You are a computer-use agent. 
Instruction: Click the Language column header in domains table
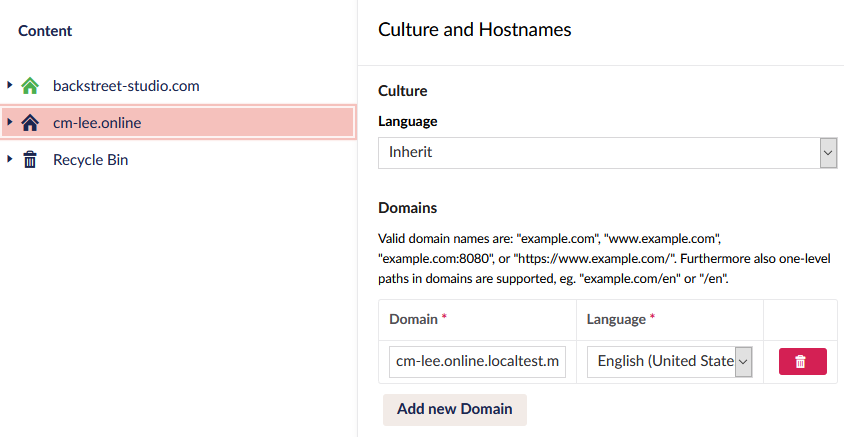click(x=616, y=319)
